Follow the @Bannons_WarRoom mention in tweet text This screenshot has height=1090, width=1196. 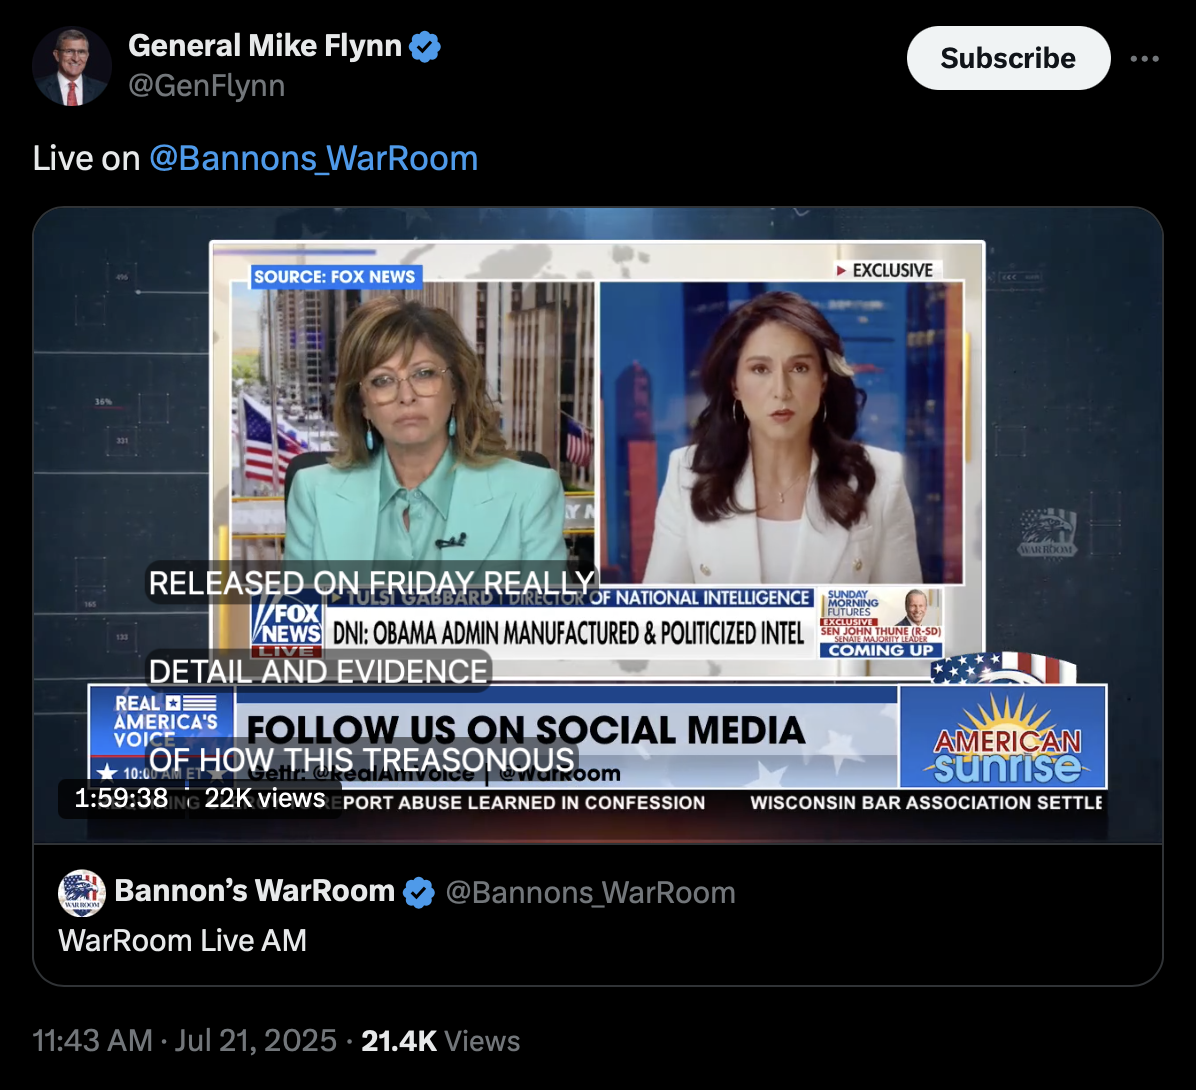pos(313,159)
